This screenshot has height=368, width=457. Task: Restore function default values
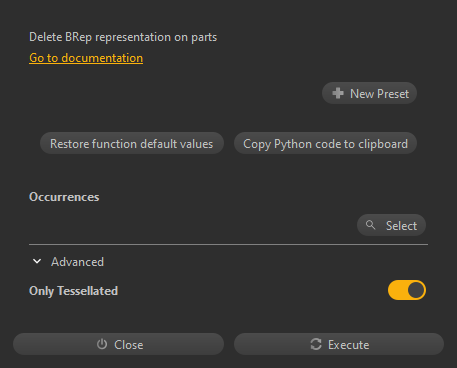coord(132,143)
